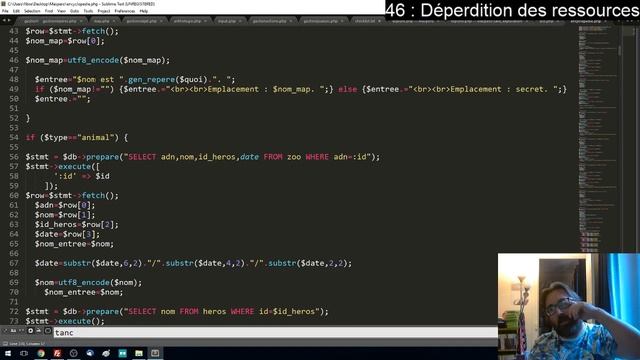The height and width of the screenshot is (360, 640).
Task: Open the Project menu
Action: [x=104, y=11]
